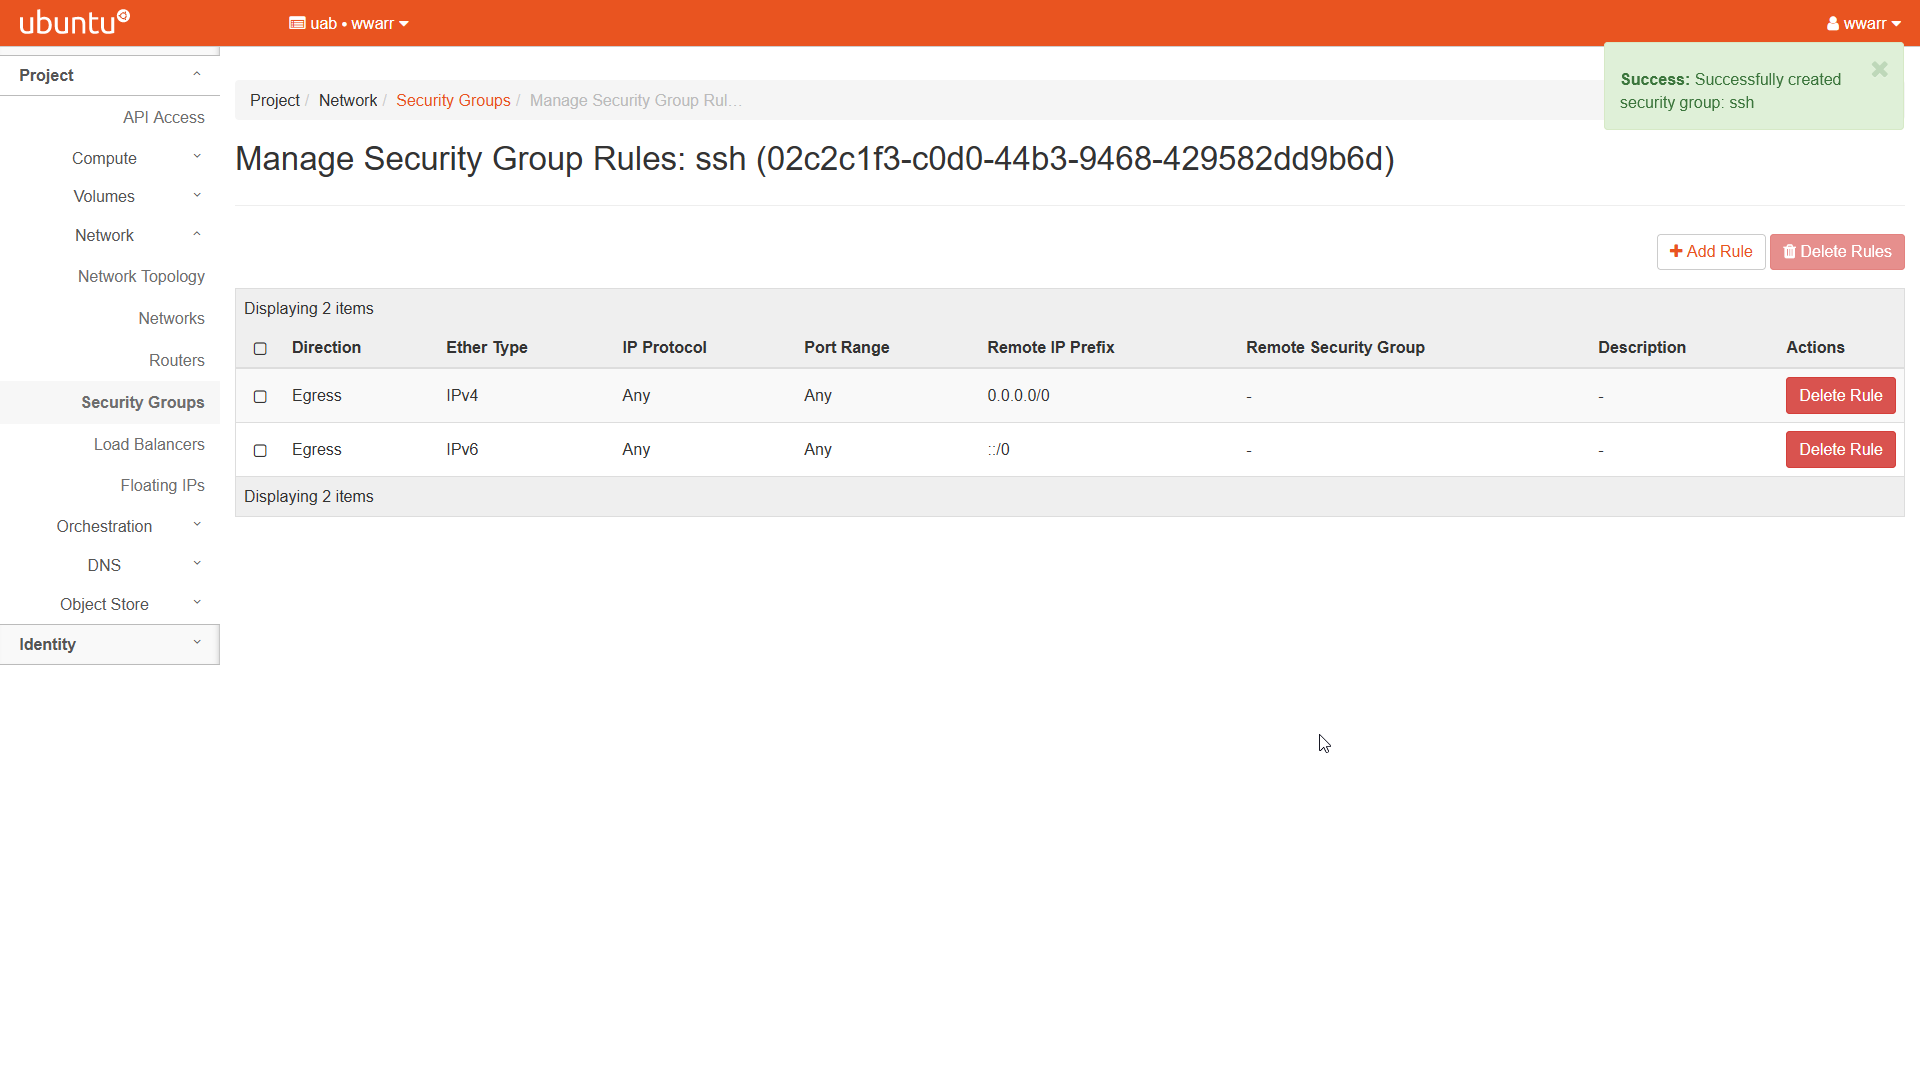Click the Delete Rules button

(x=1837, y=252)
